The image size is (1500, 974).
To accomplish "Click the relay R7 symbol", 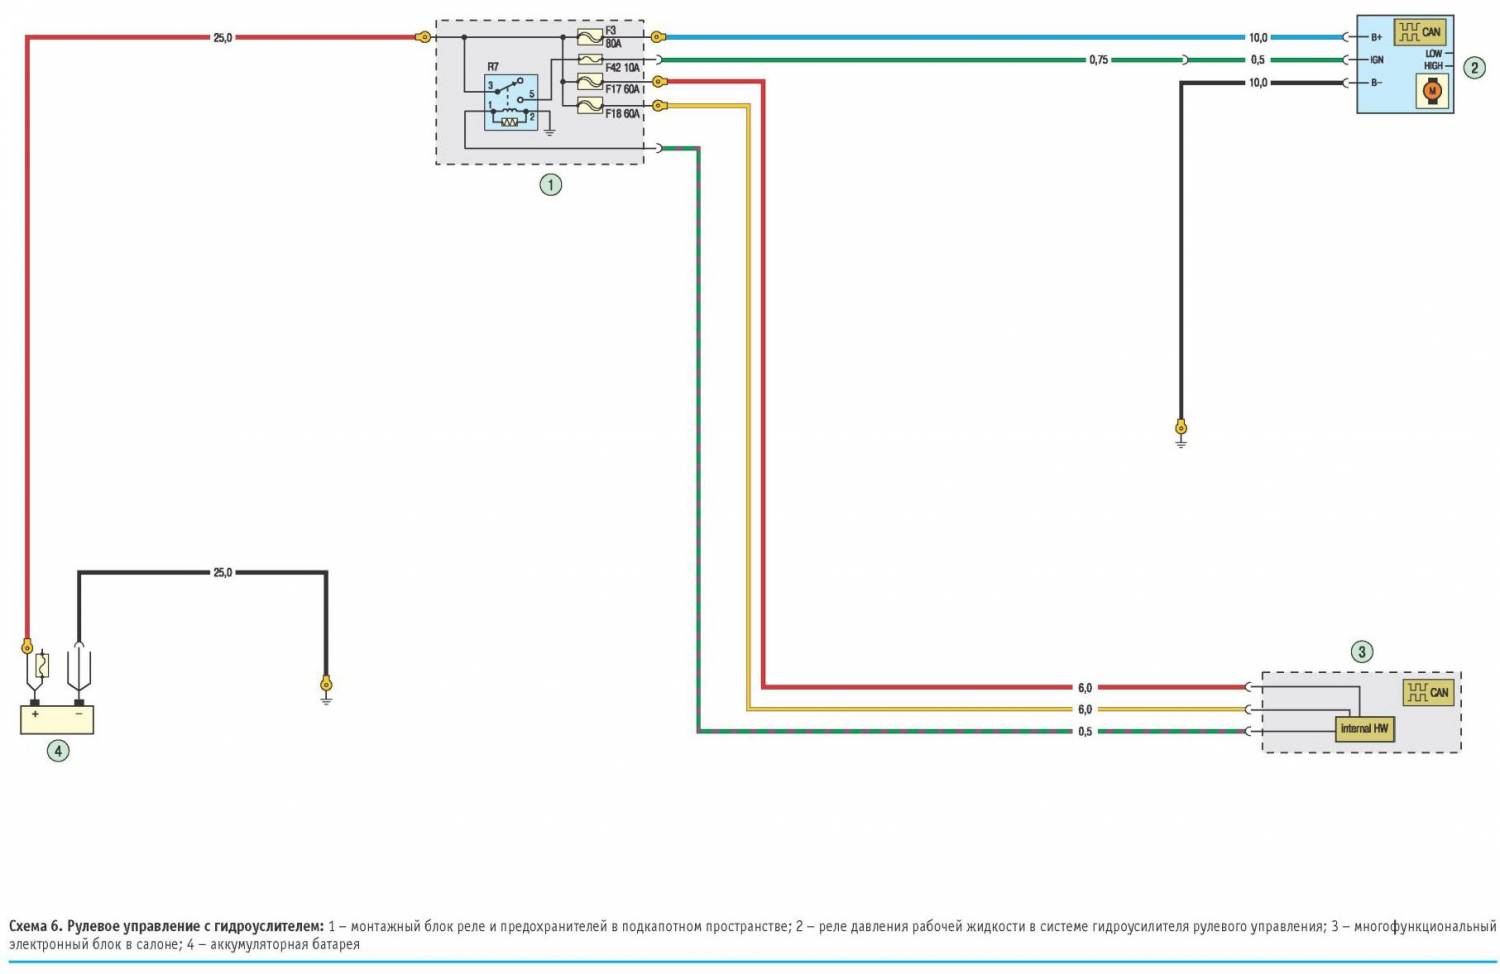I will point(511,102).
